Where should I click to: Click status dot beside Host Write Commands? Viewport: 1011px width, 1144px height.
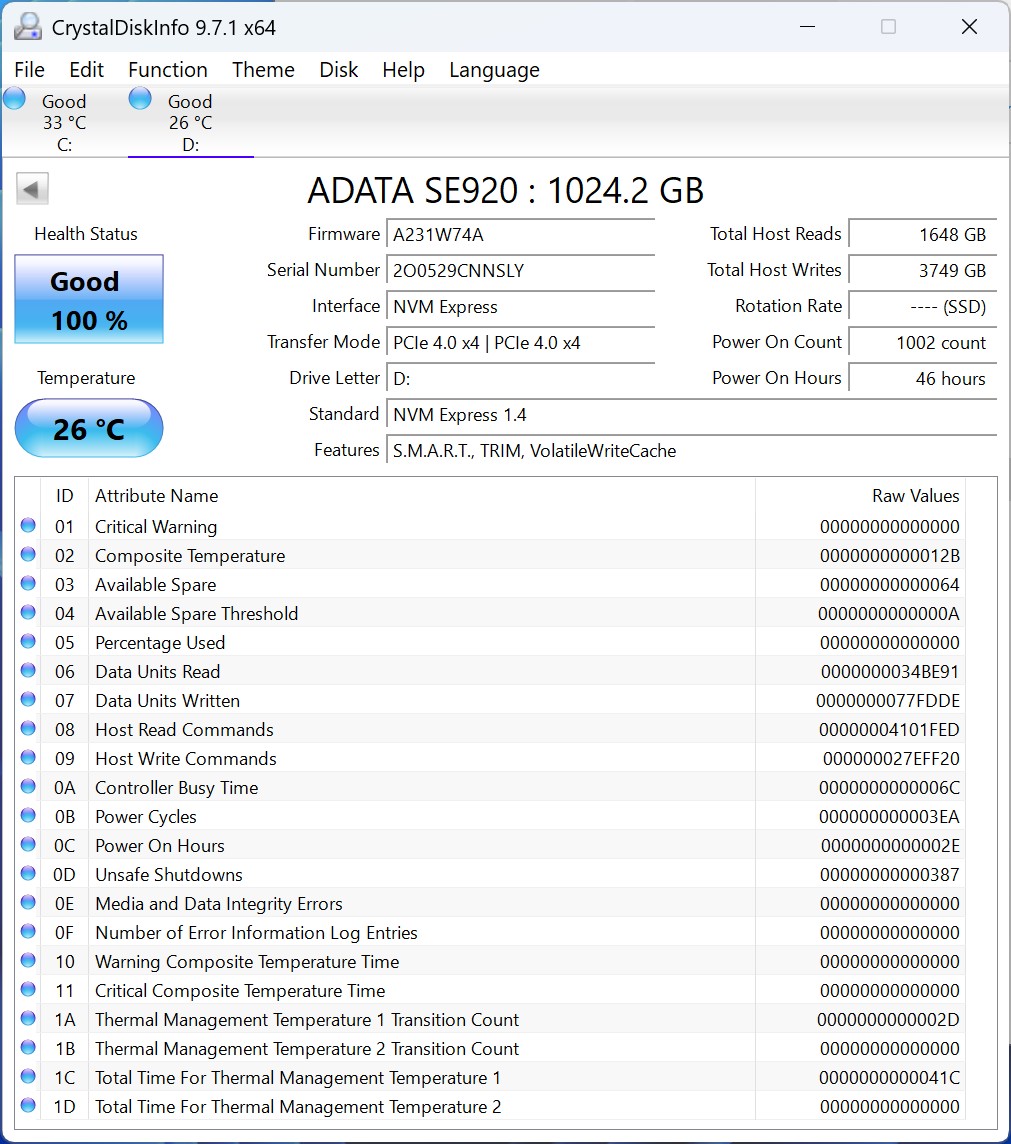pyautogui.click(x=28, y=757)
